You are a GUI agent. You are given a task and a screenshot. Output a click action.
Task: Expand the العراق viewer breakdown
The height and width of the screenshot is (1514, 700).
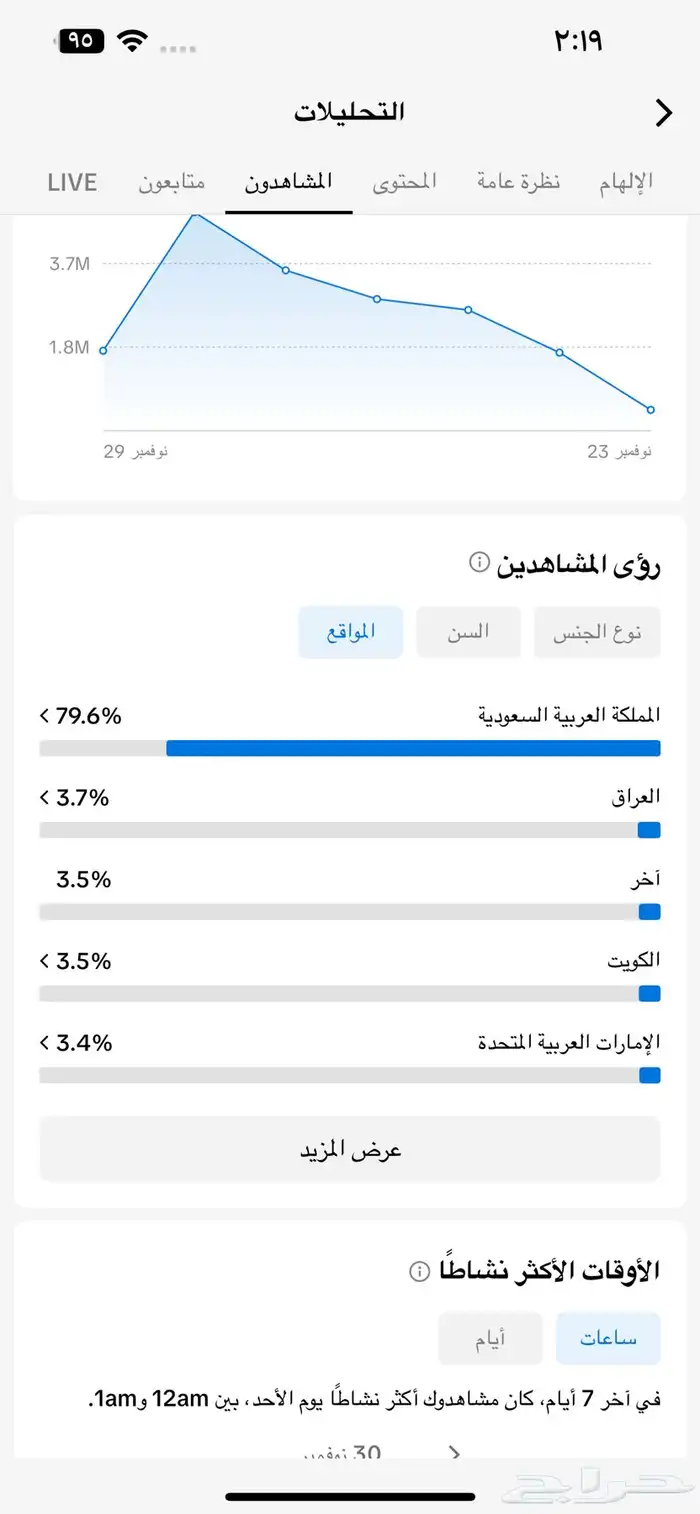coord(42,798)
